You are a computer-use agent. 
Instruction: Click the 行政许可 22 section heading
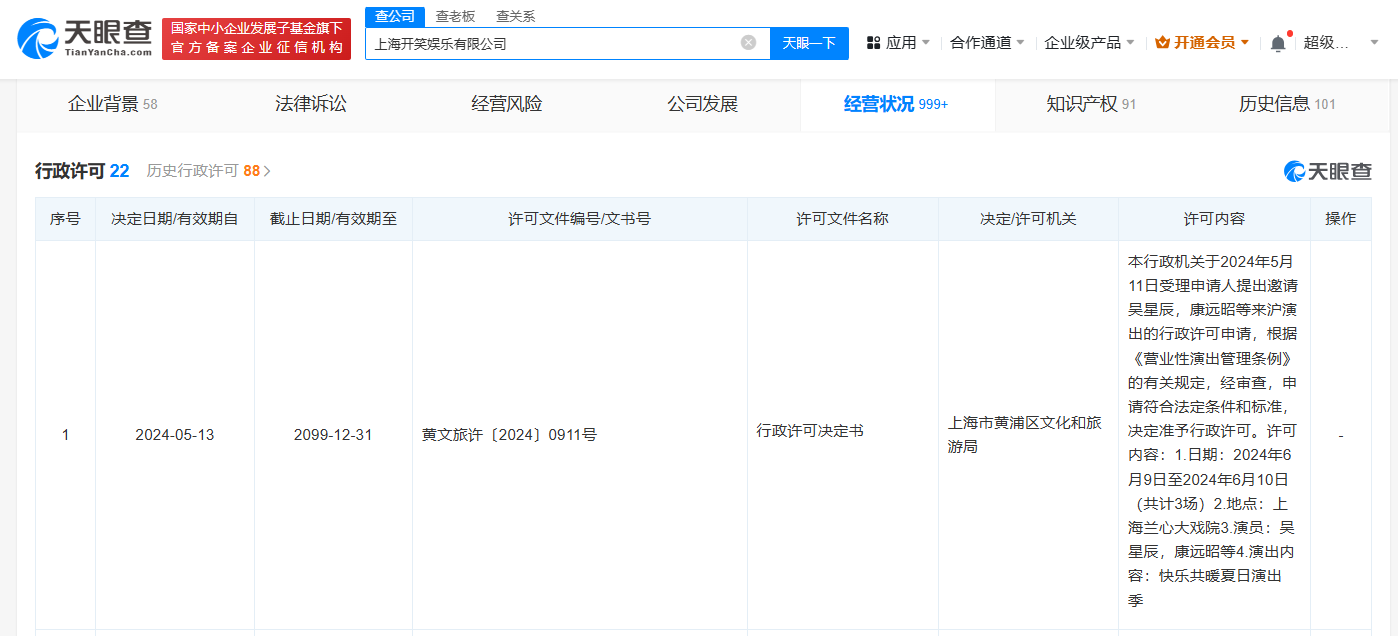(x=82, y=171)
